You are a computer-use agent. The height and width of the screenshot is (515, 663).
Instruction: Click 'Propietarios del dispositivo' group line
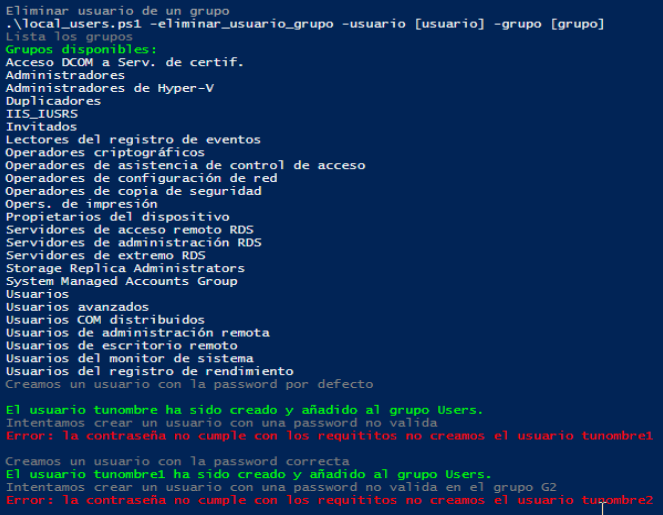pyautogui.click(x=117, y=217)
